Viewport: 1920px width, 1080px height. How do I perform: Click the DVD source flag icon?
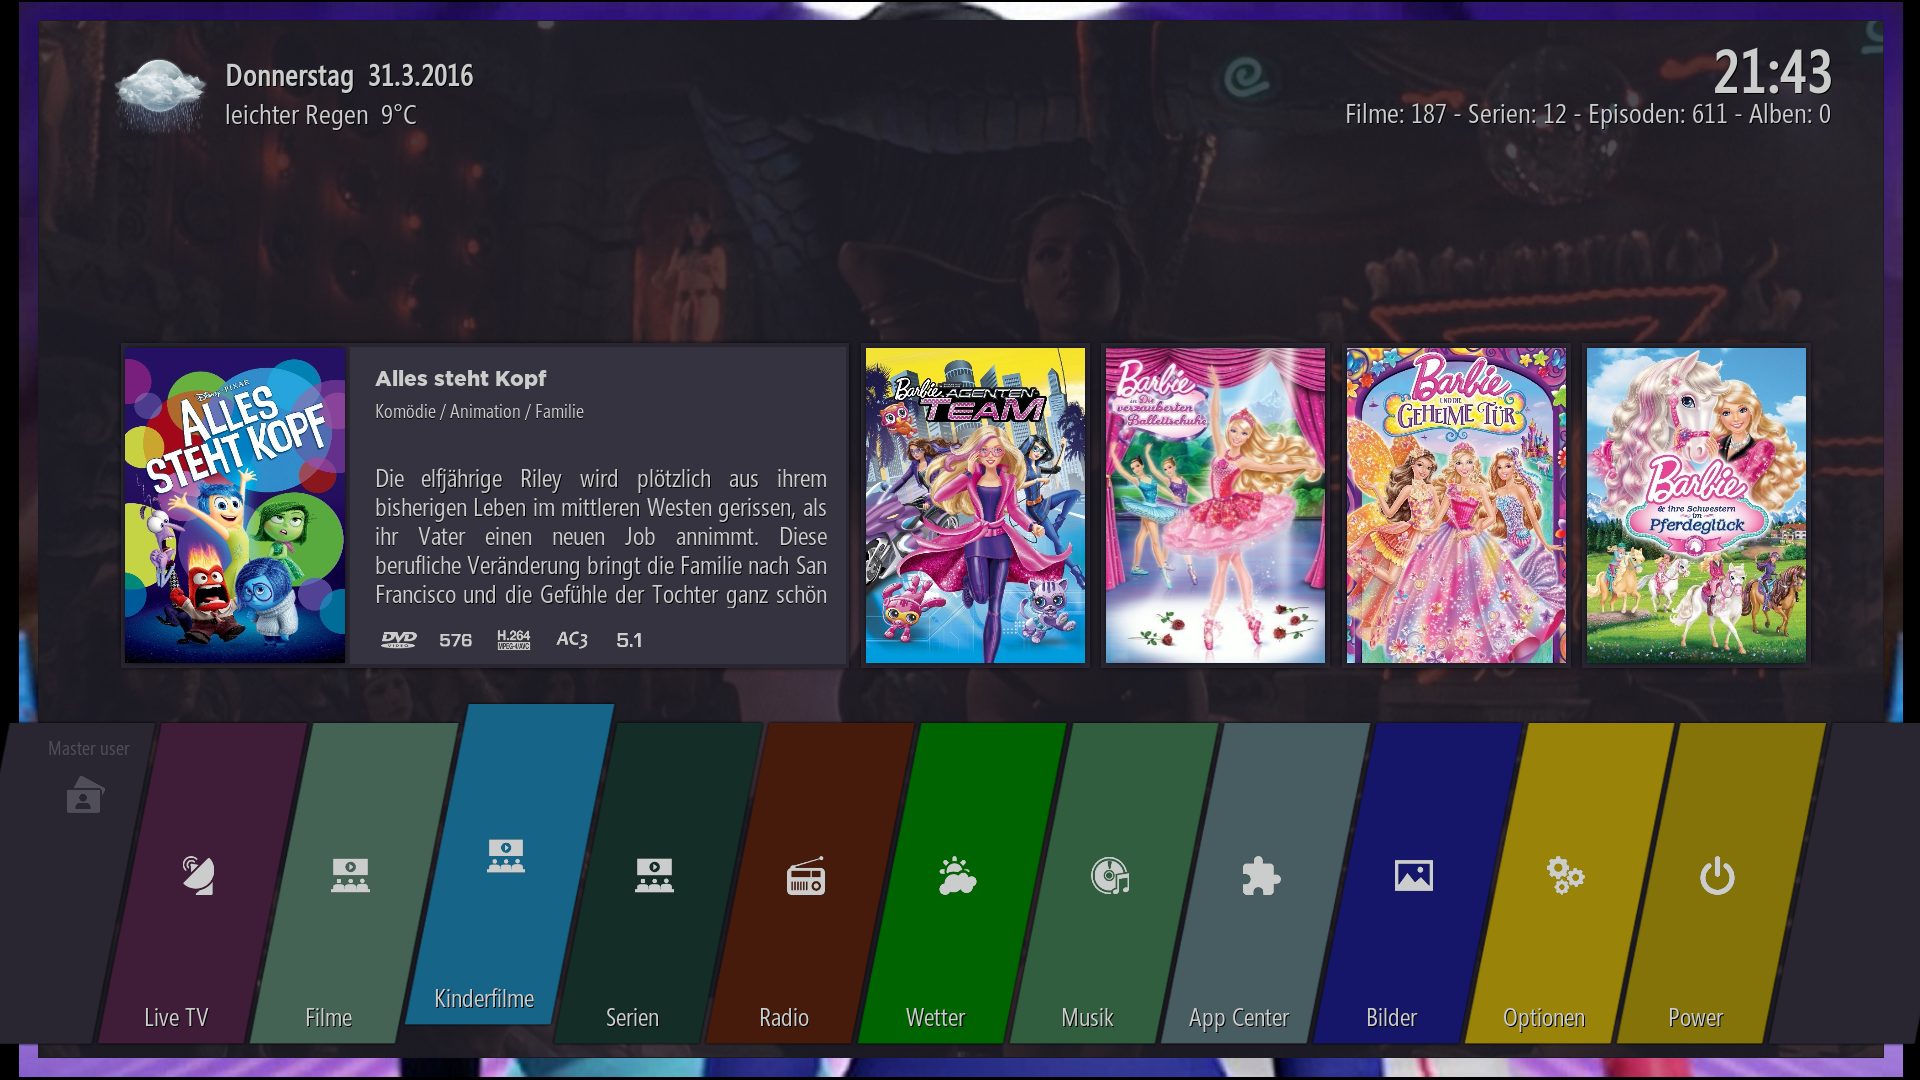[x=399, y=640]
